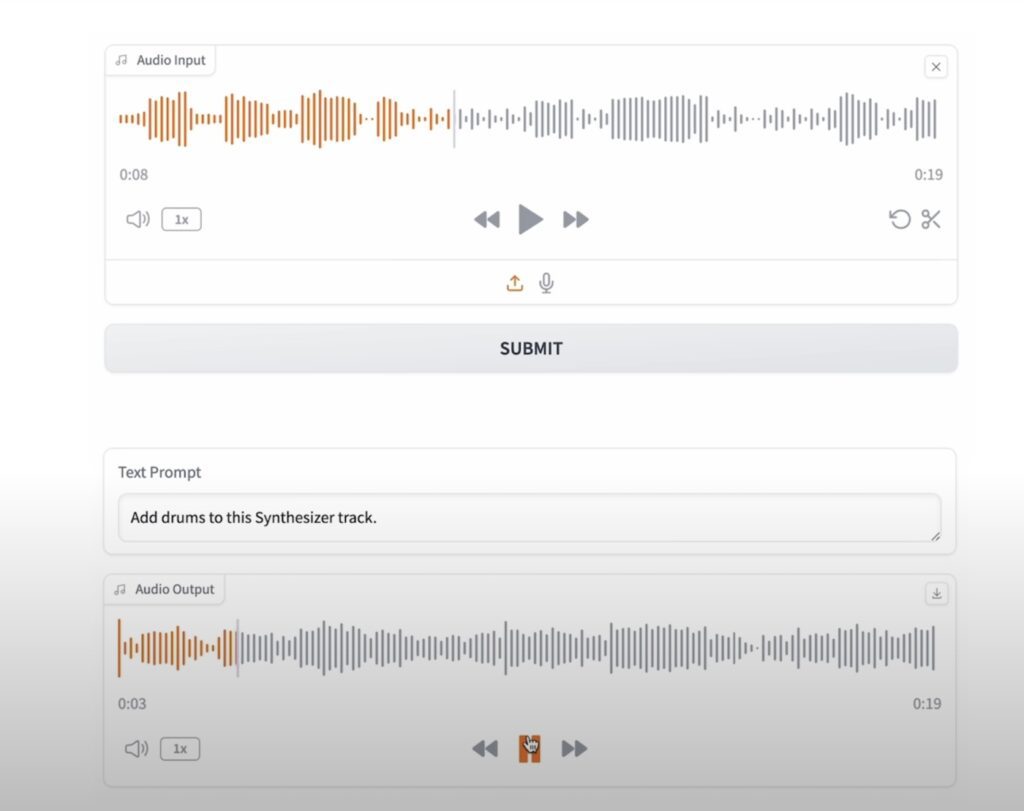
Task: Toggle Audio Output volume mute
Action: [136, 748]
